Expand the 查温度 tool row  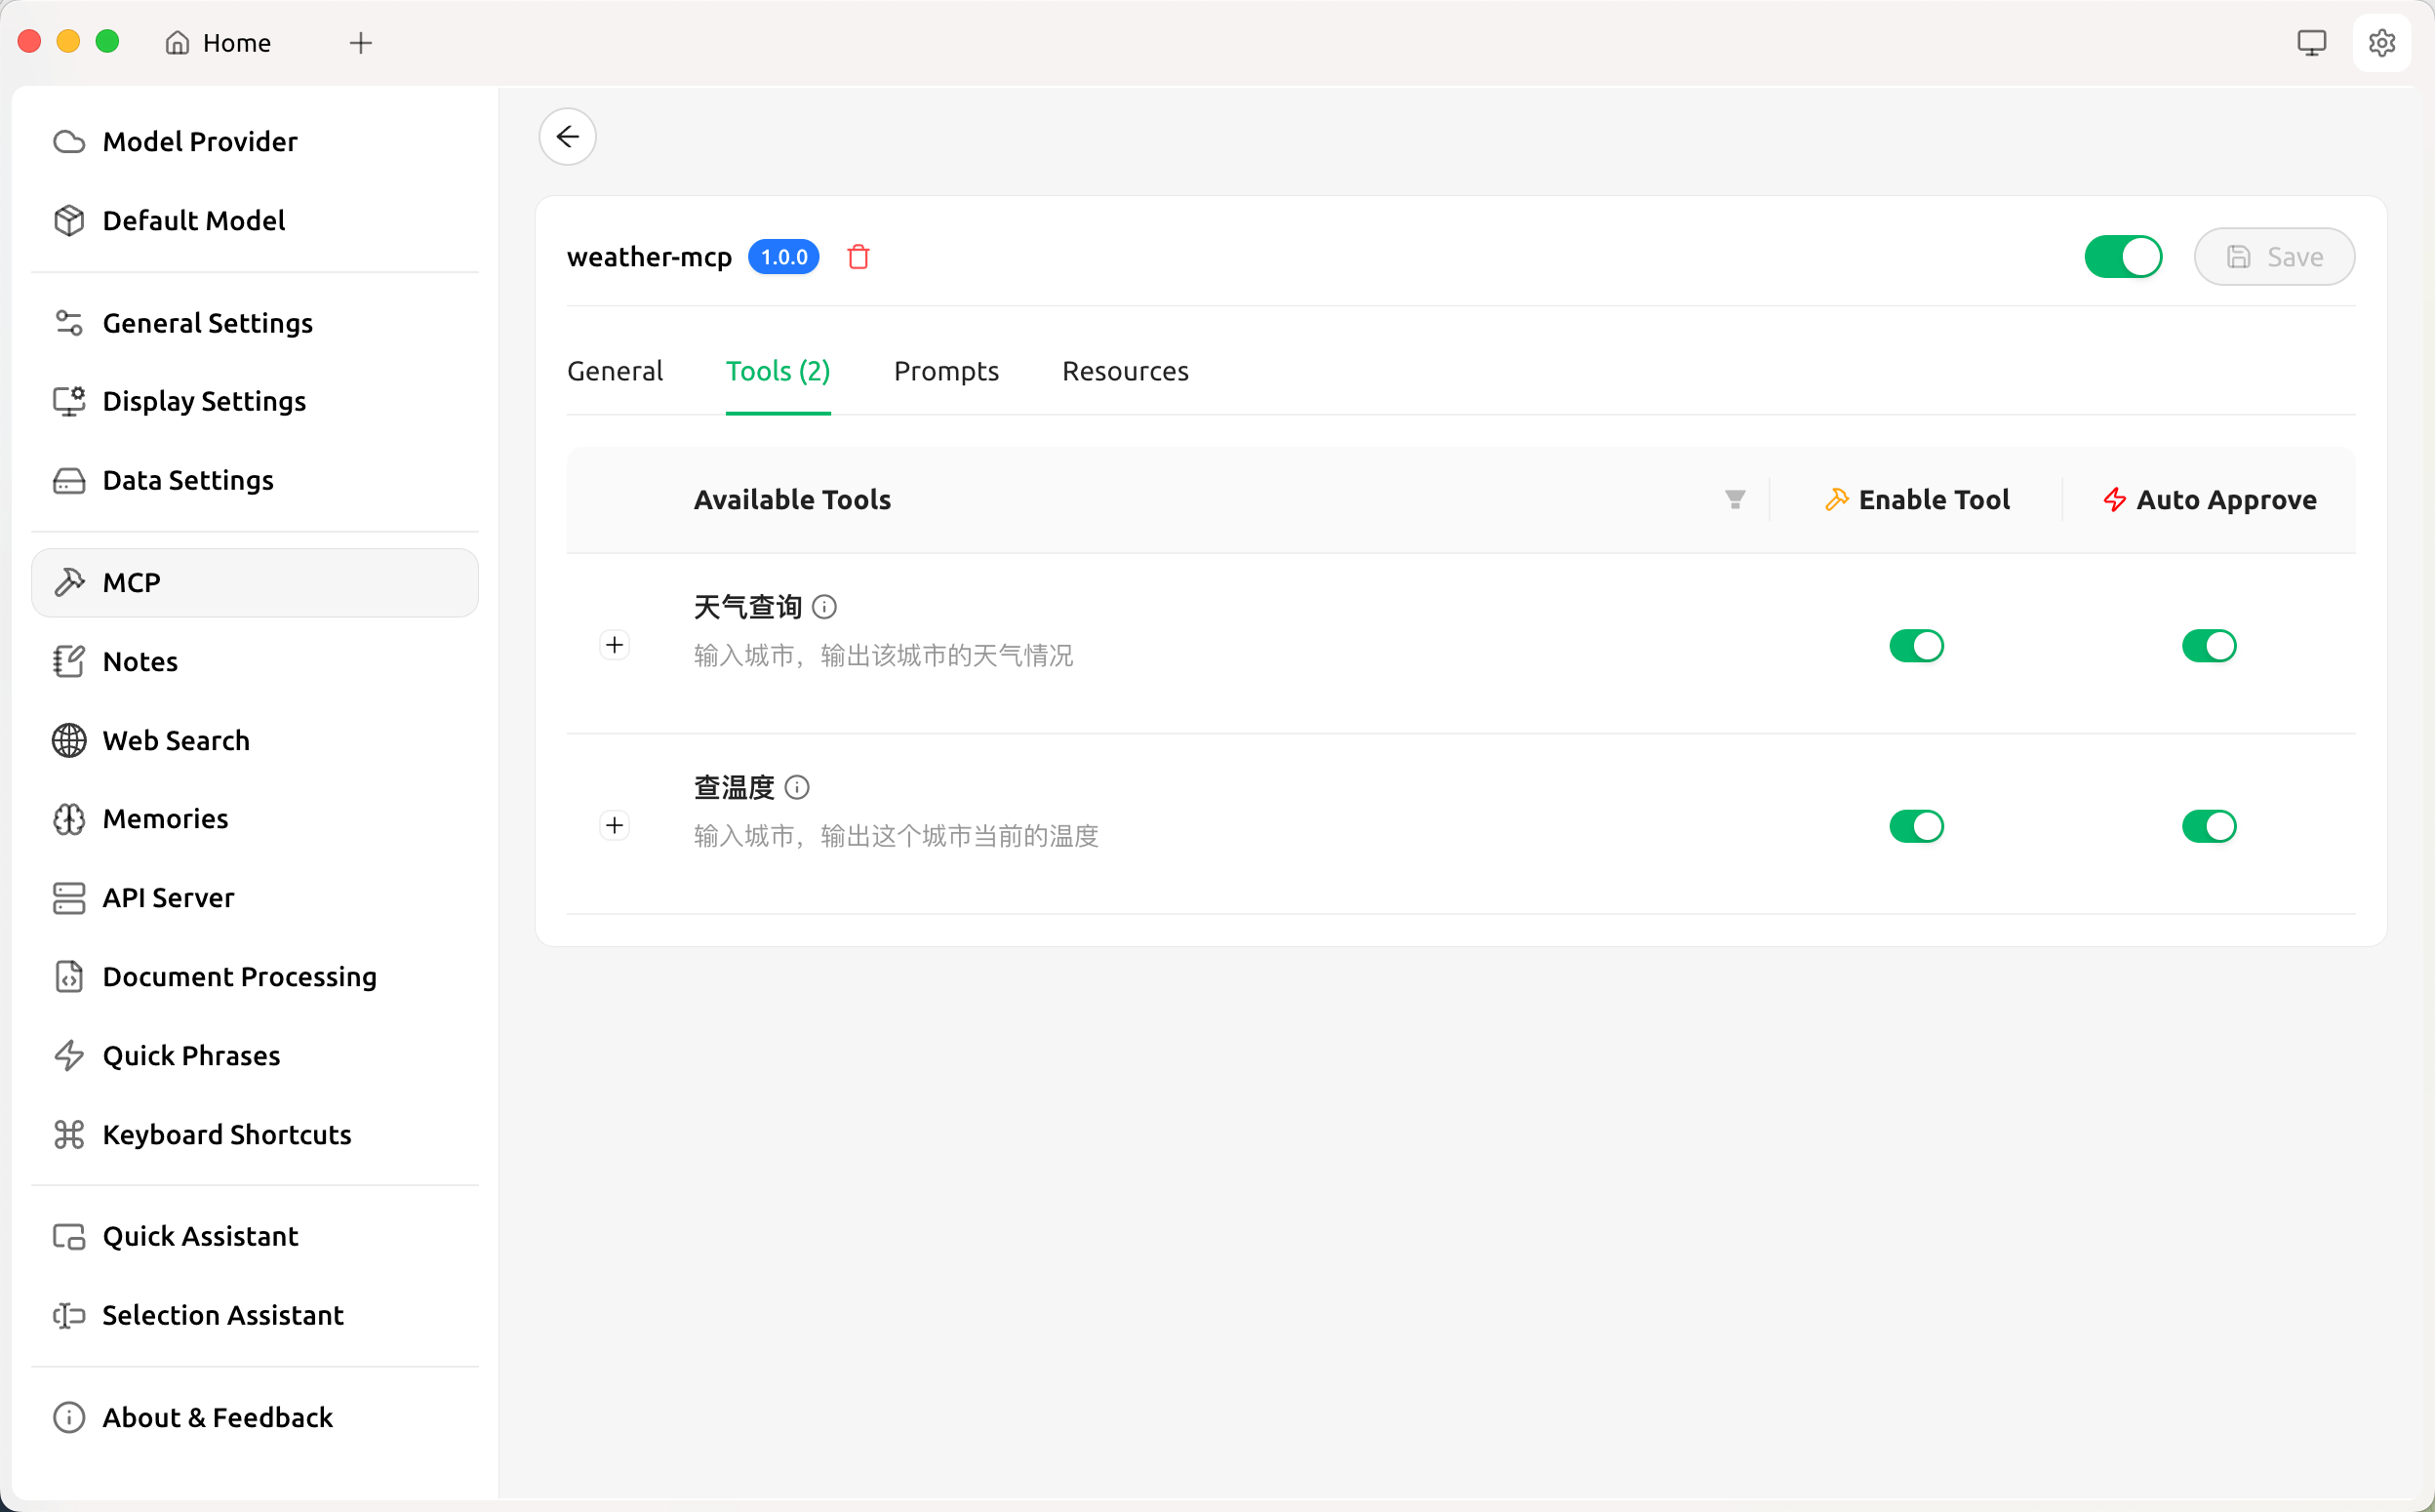pos(614,825)
